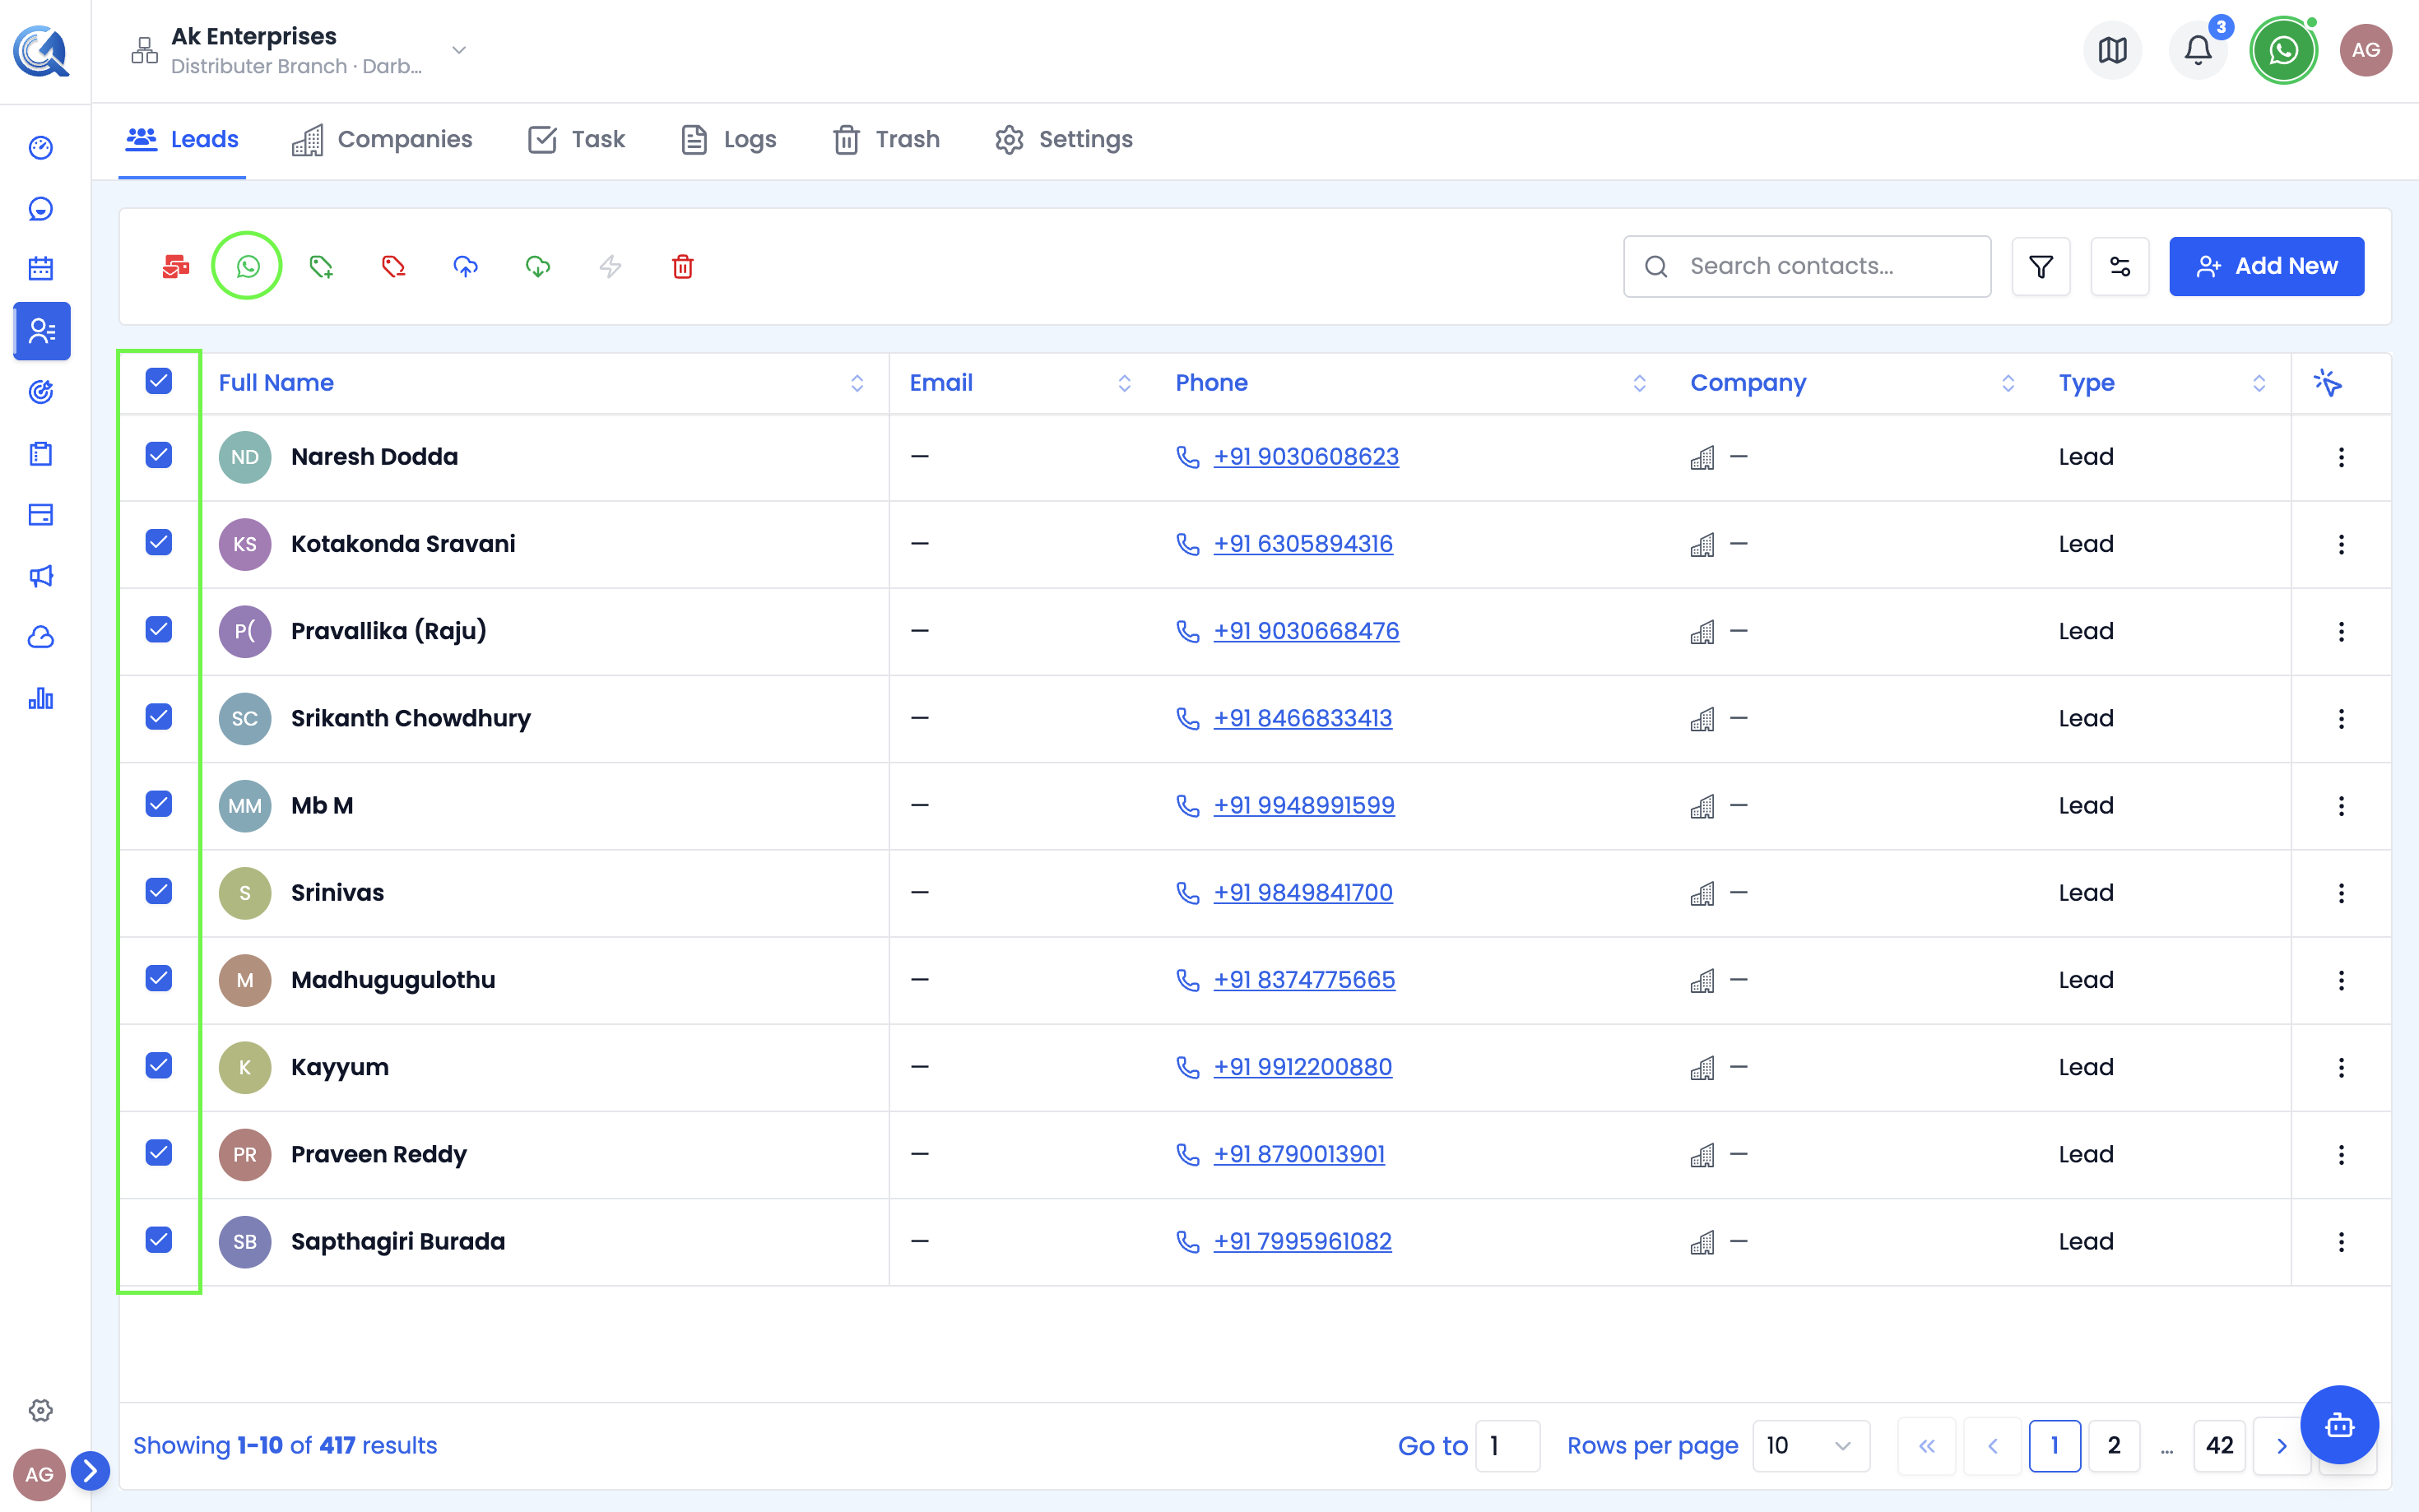
Task: Uncheck Srikanth Chowdhury's row checkbox
Action: tap(159, 716)
